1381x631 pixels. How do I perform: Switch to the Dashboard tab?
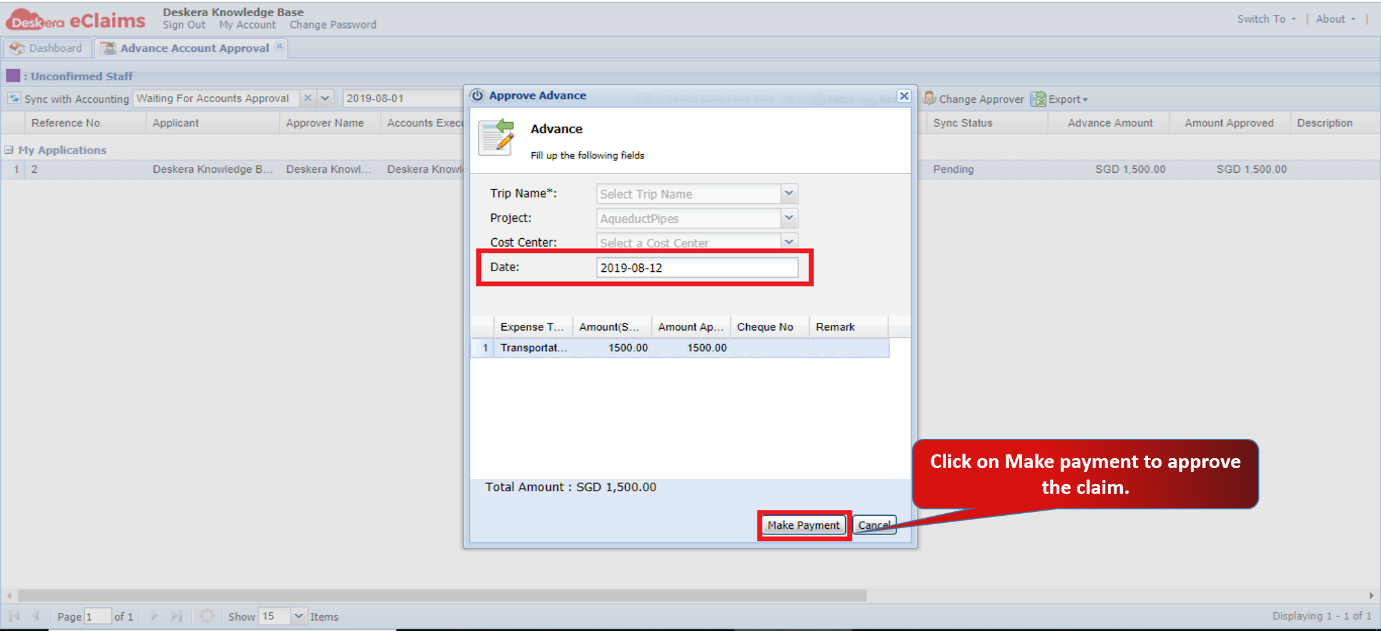click(x=47, y=48)
